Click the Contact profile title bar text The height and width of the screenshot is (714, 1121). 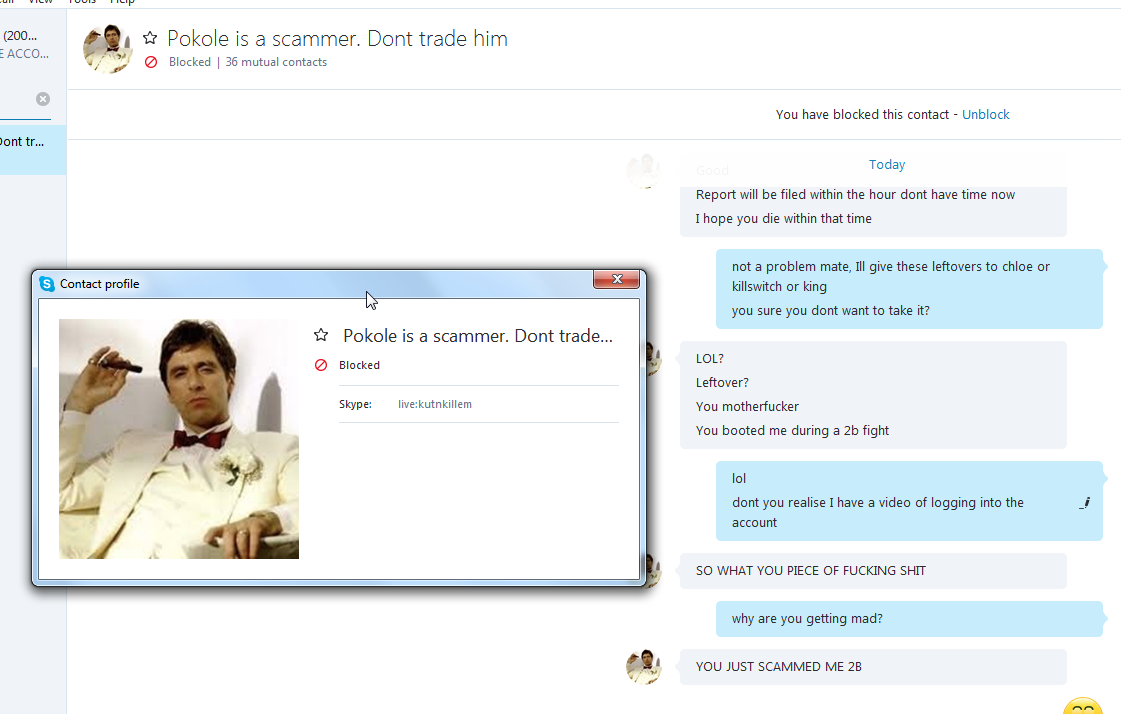click(99, 284)
